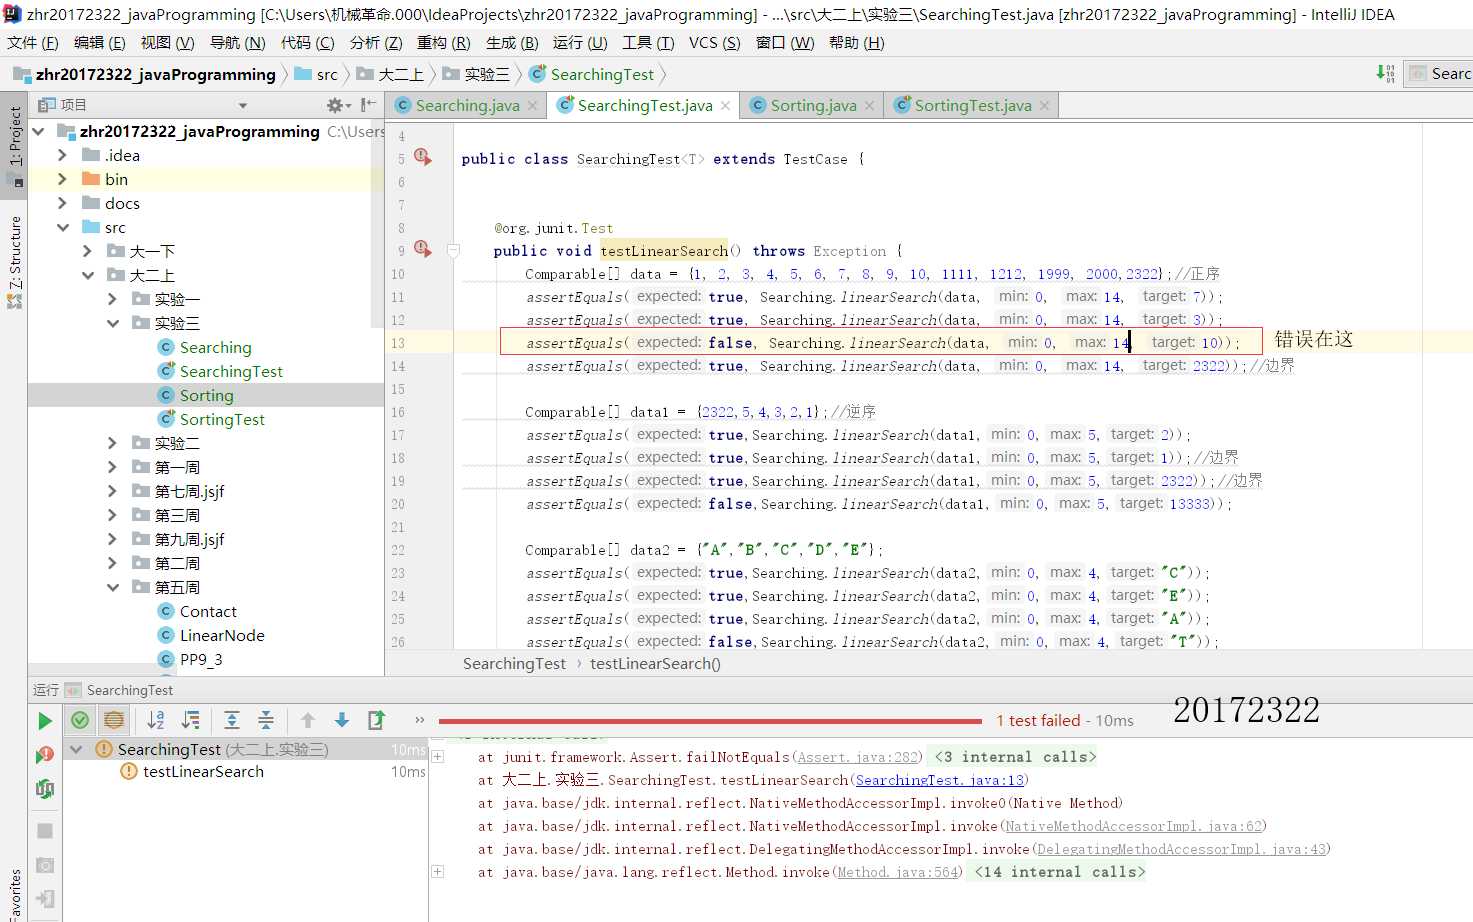Open the Project panel gear settings icon
The image size is (1473, 922).
(x=336, y=105)
